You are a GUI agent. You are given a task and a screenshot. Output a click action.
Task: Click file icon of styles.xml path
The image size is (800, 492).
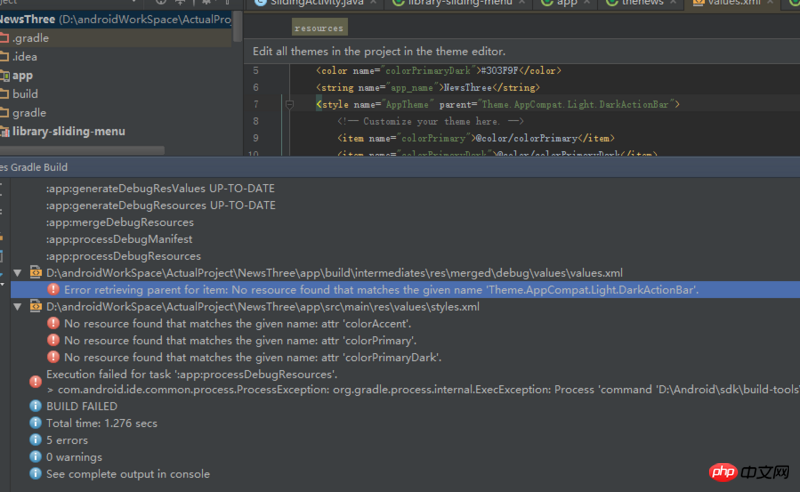click(x=35, y=307)
